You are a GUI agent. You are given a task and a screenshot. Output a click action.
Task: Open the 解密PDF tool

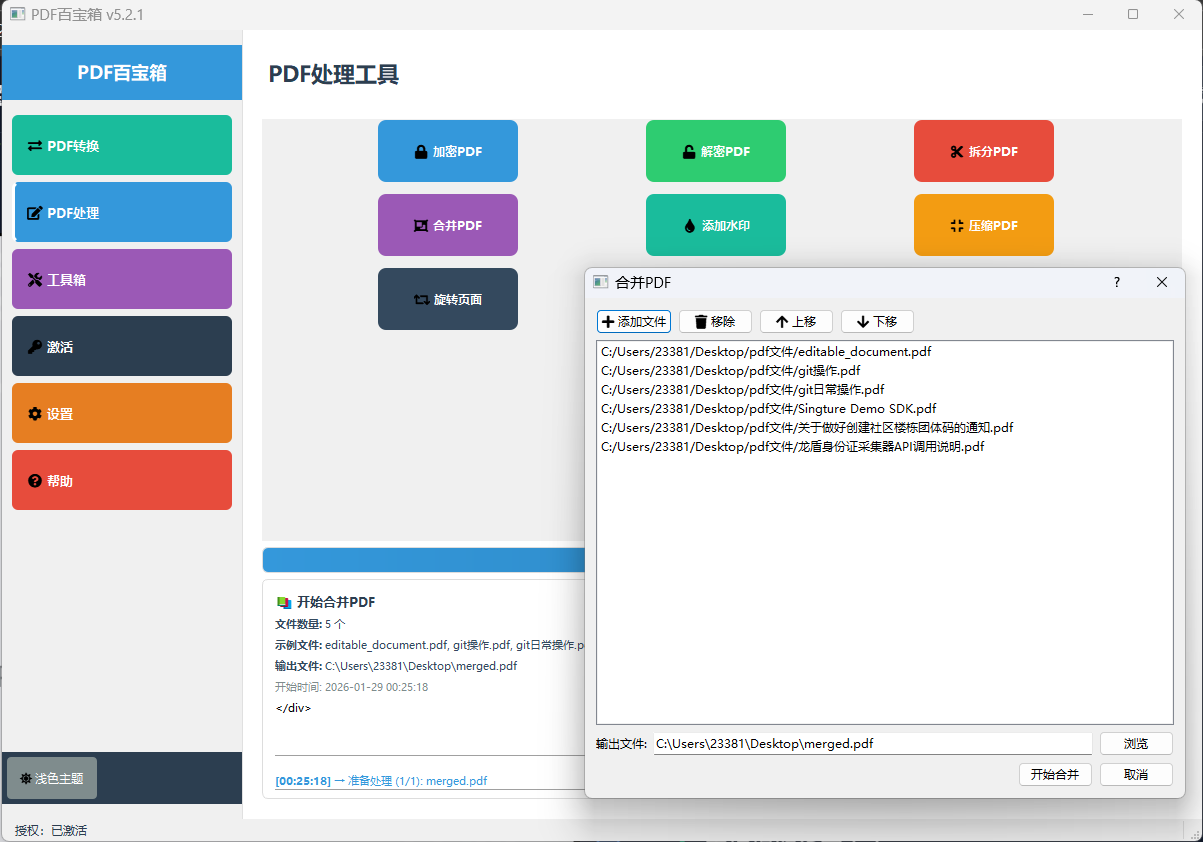[715, 151]
